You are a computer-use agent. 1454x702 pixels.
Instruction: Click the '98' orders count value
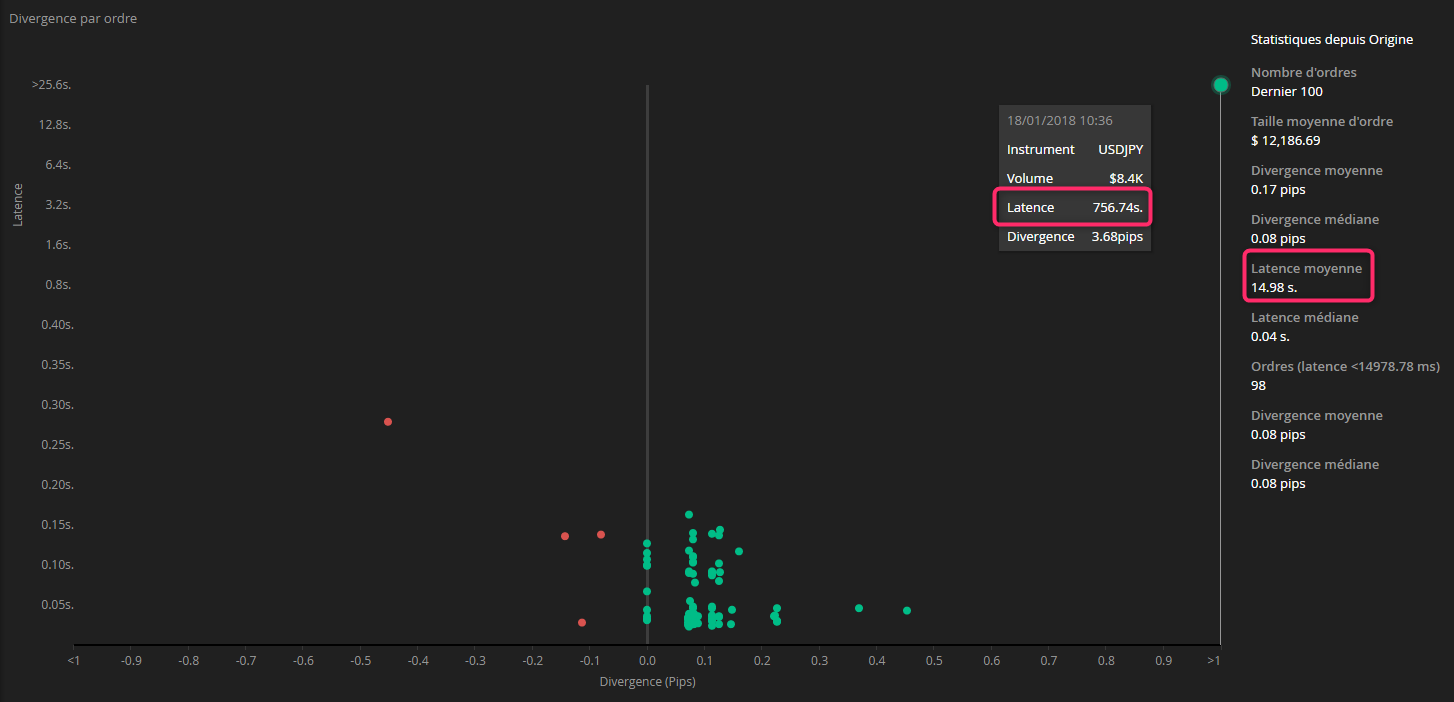(x=1258, y=386)
